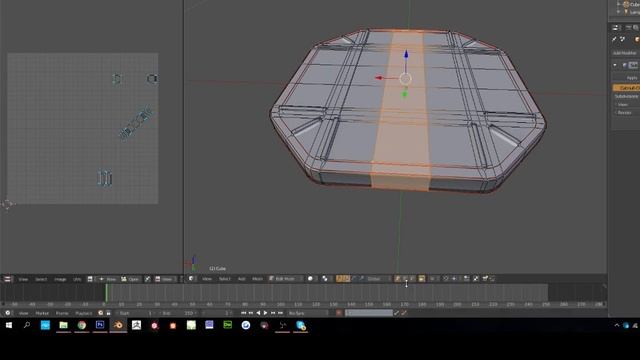Collapse the modifier panel triangle
The height and width of the screenshot is (360, 640).
coord(615,65)
